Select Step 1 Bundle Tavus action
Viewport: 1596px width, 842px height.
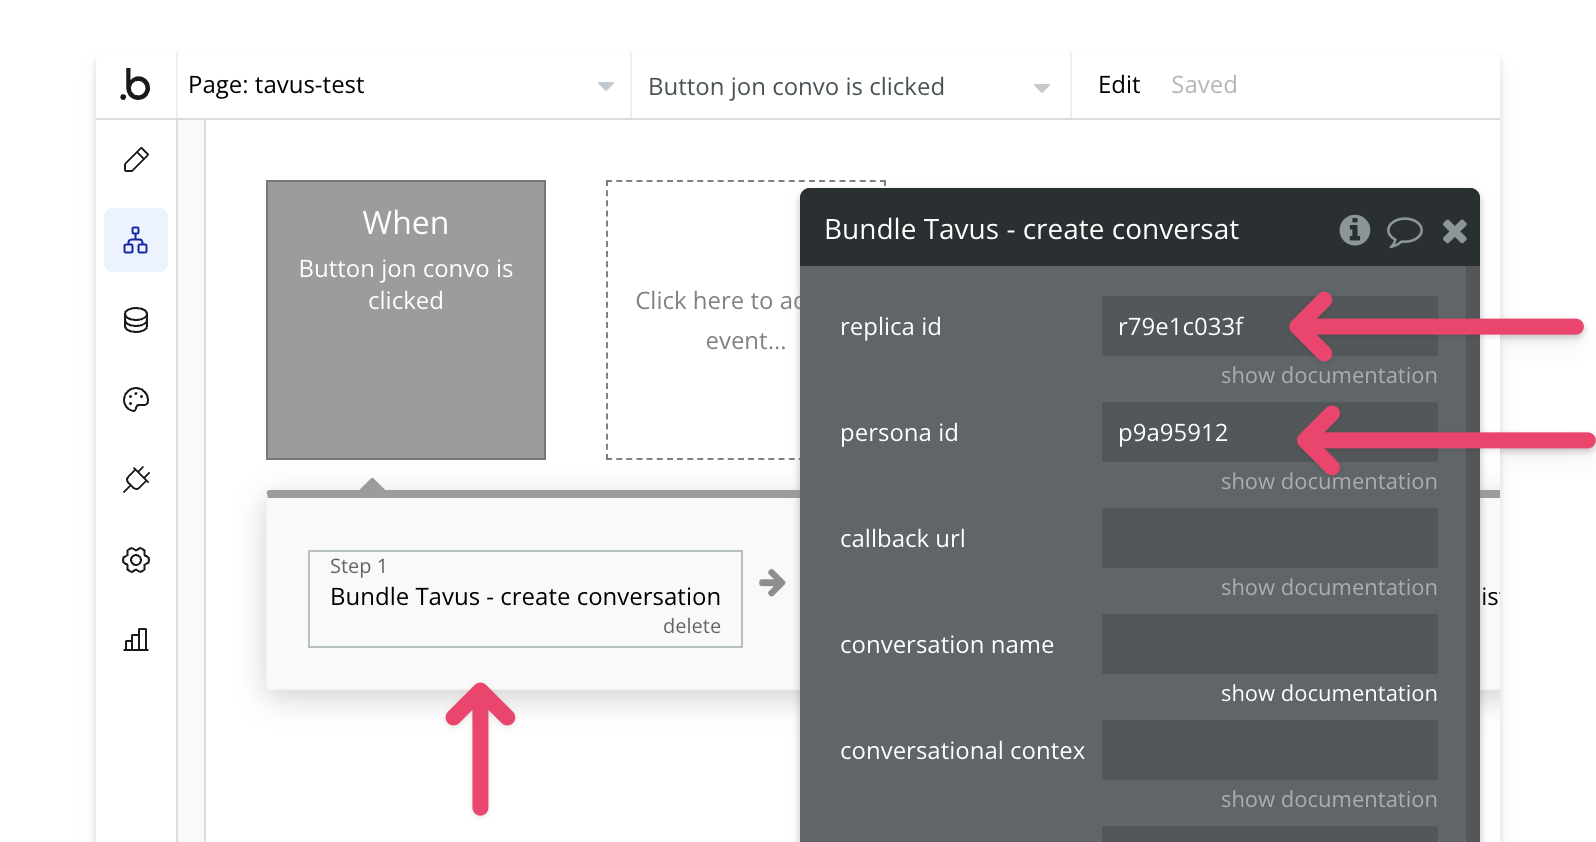click(x=525, y=599)
